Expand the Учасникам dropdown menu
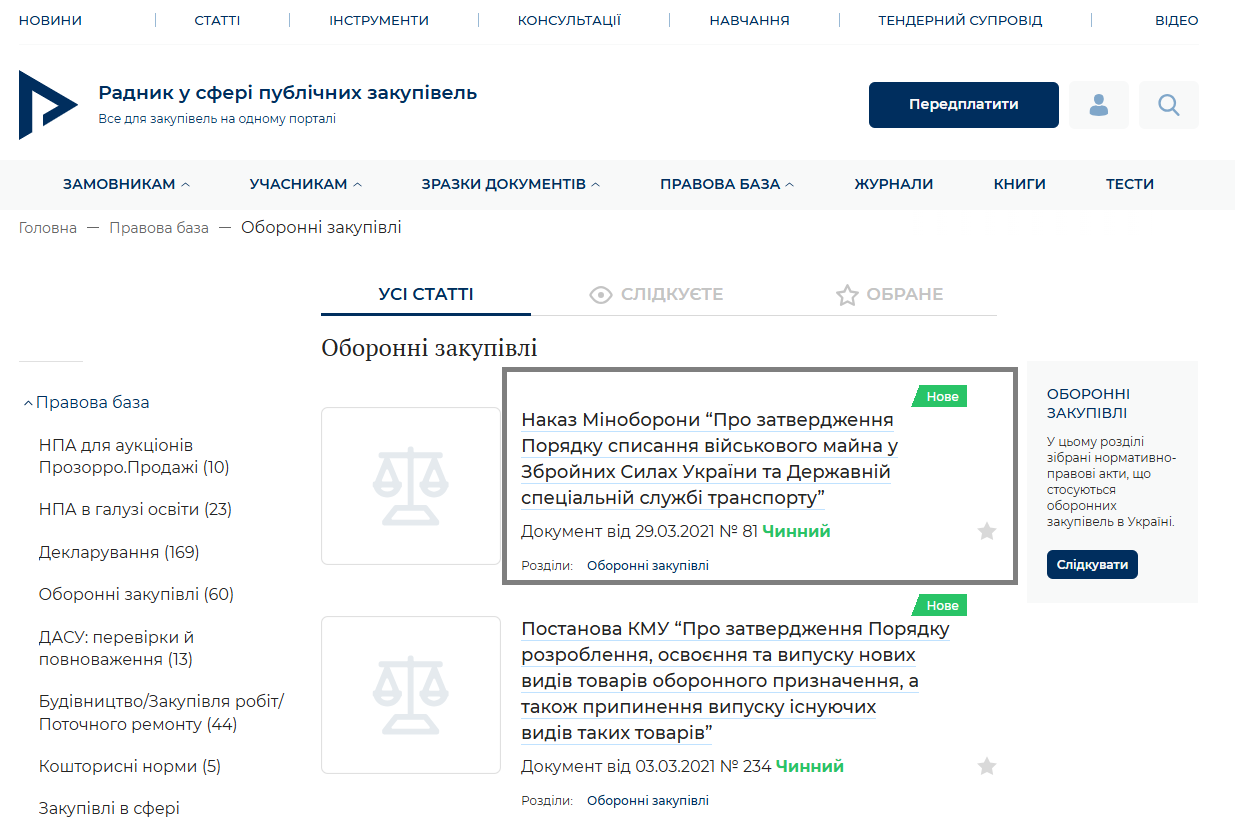The width and height of the screenshot is (1235, 822). pyautogui.click(x=305, y=184)
